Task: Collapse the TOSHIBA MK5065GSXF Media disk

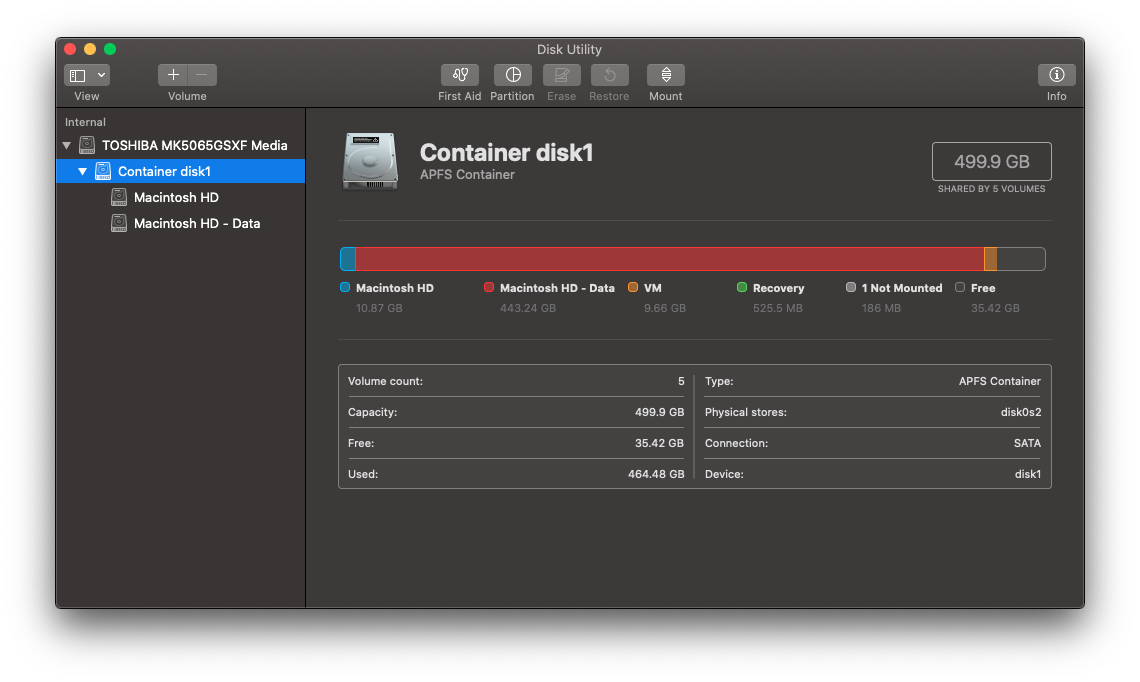Action: pyautogui.click(x=67, y=145)
